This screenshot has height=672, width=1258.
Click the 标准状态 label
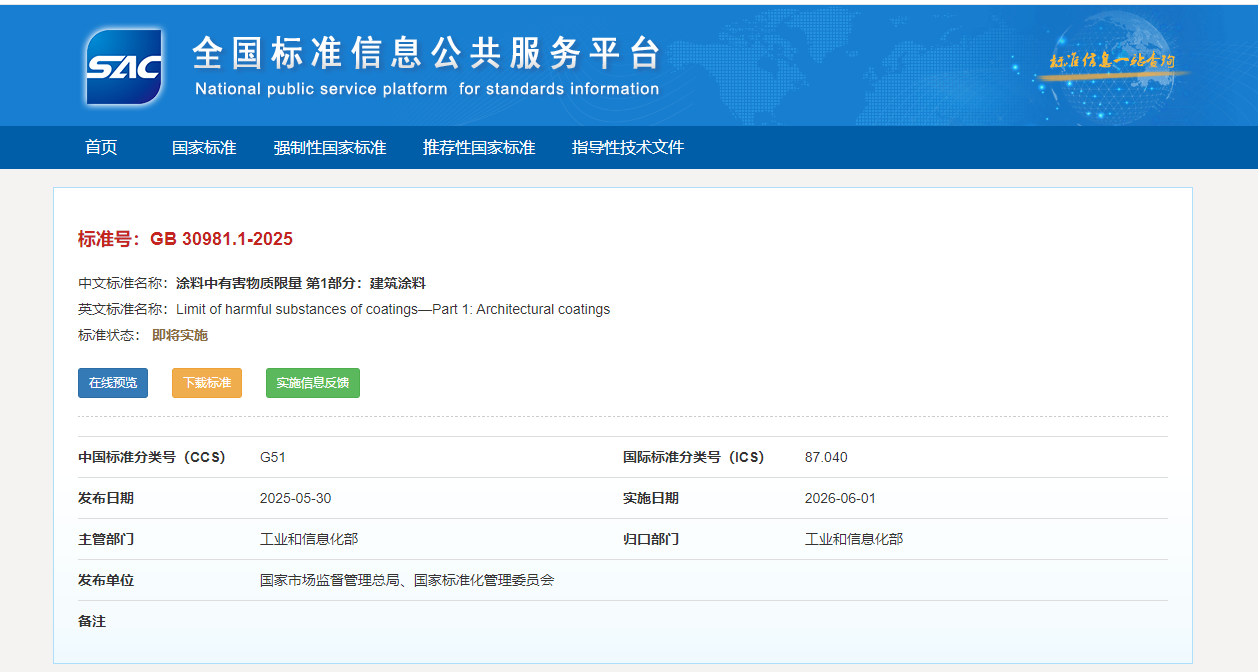pyautogui.click(x=109, y=335)
